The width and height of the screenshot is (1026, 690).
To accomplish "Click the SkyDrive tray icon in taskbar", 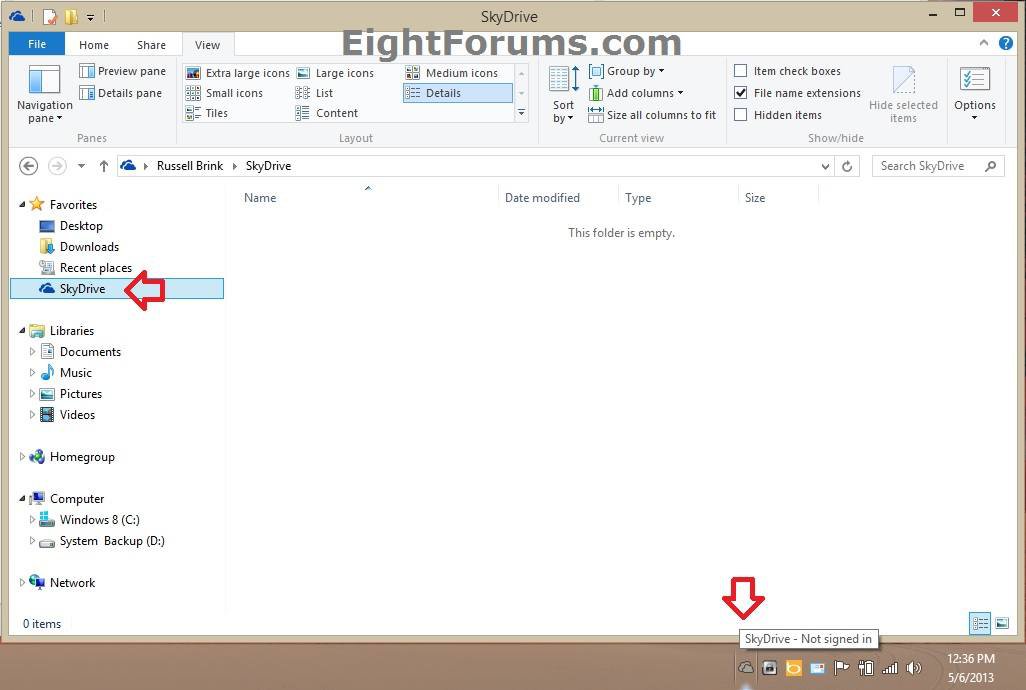I will 745,668.
